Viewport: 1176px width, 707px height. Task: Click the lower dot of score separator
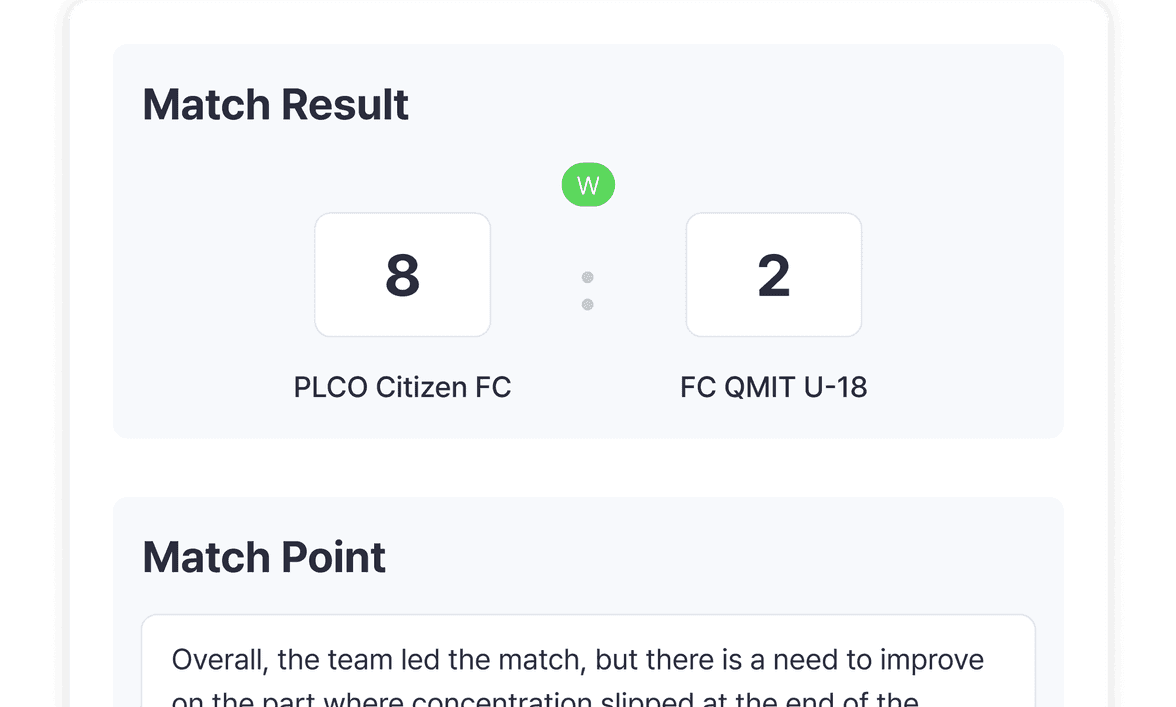coord(588,304)
